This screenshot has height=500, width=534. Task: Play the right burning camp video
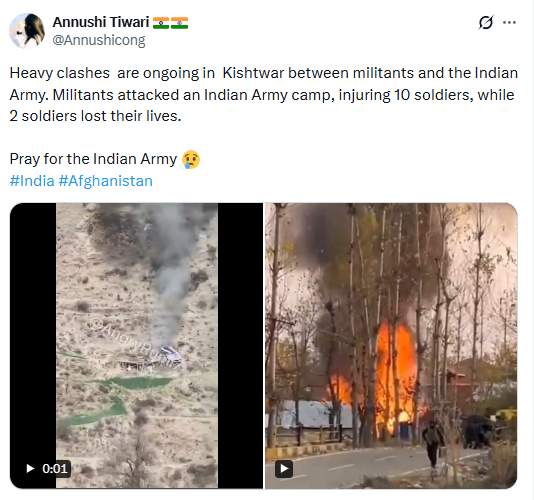[x=284, y=469]
